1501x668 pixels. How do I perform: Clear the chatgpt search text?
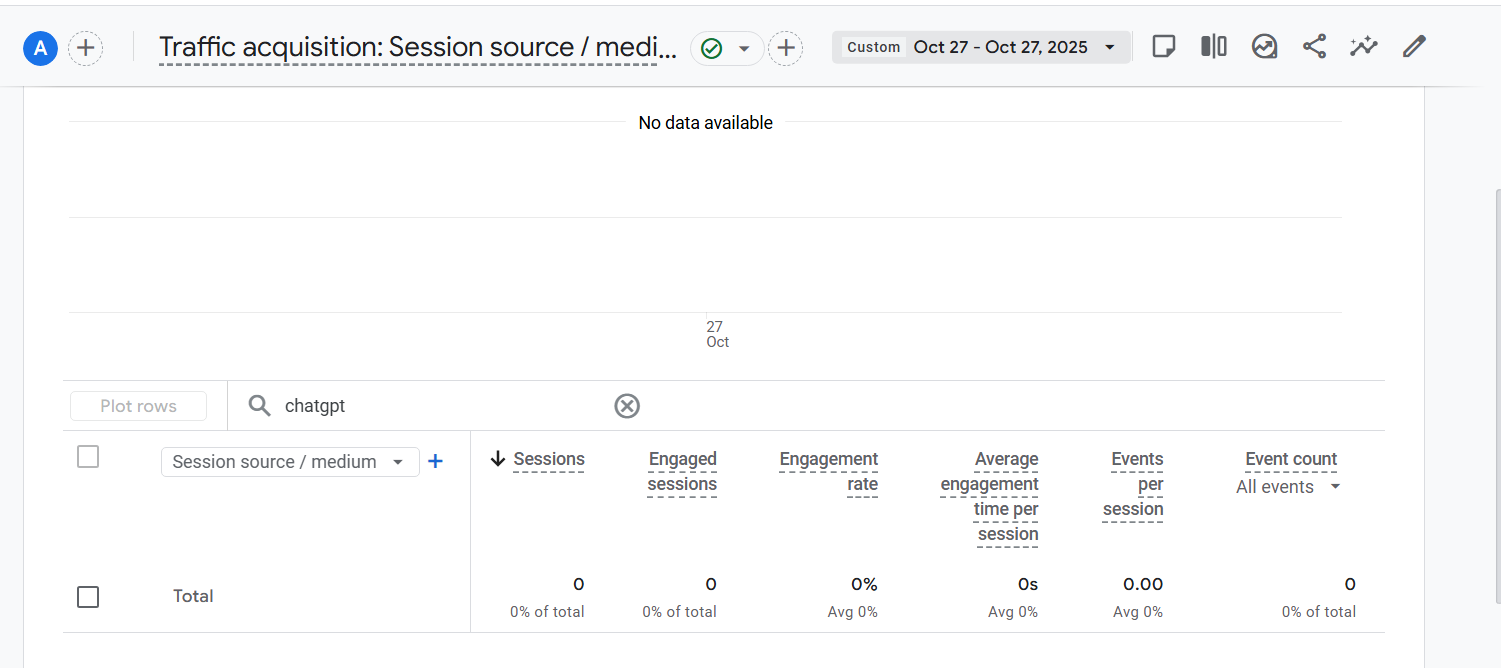click(627, 406)
